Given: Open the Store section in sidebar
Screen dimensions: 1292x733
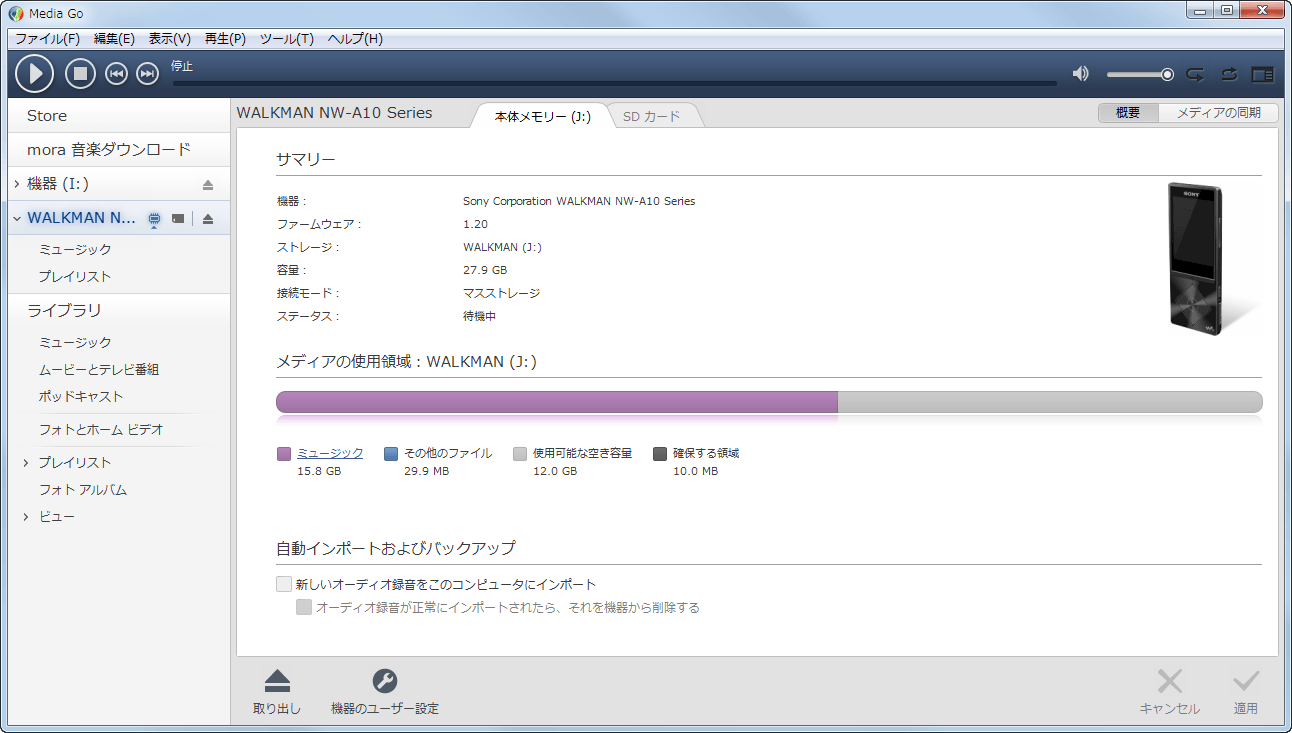Looking at the screenshot, I should [x=119, y=116].
